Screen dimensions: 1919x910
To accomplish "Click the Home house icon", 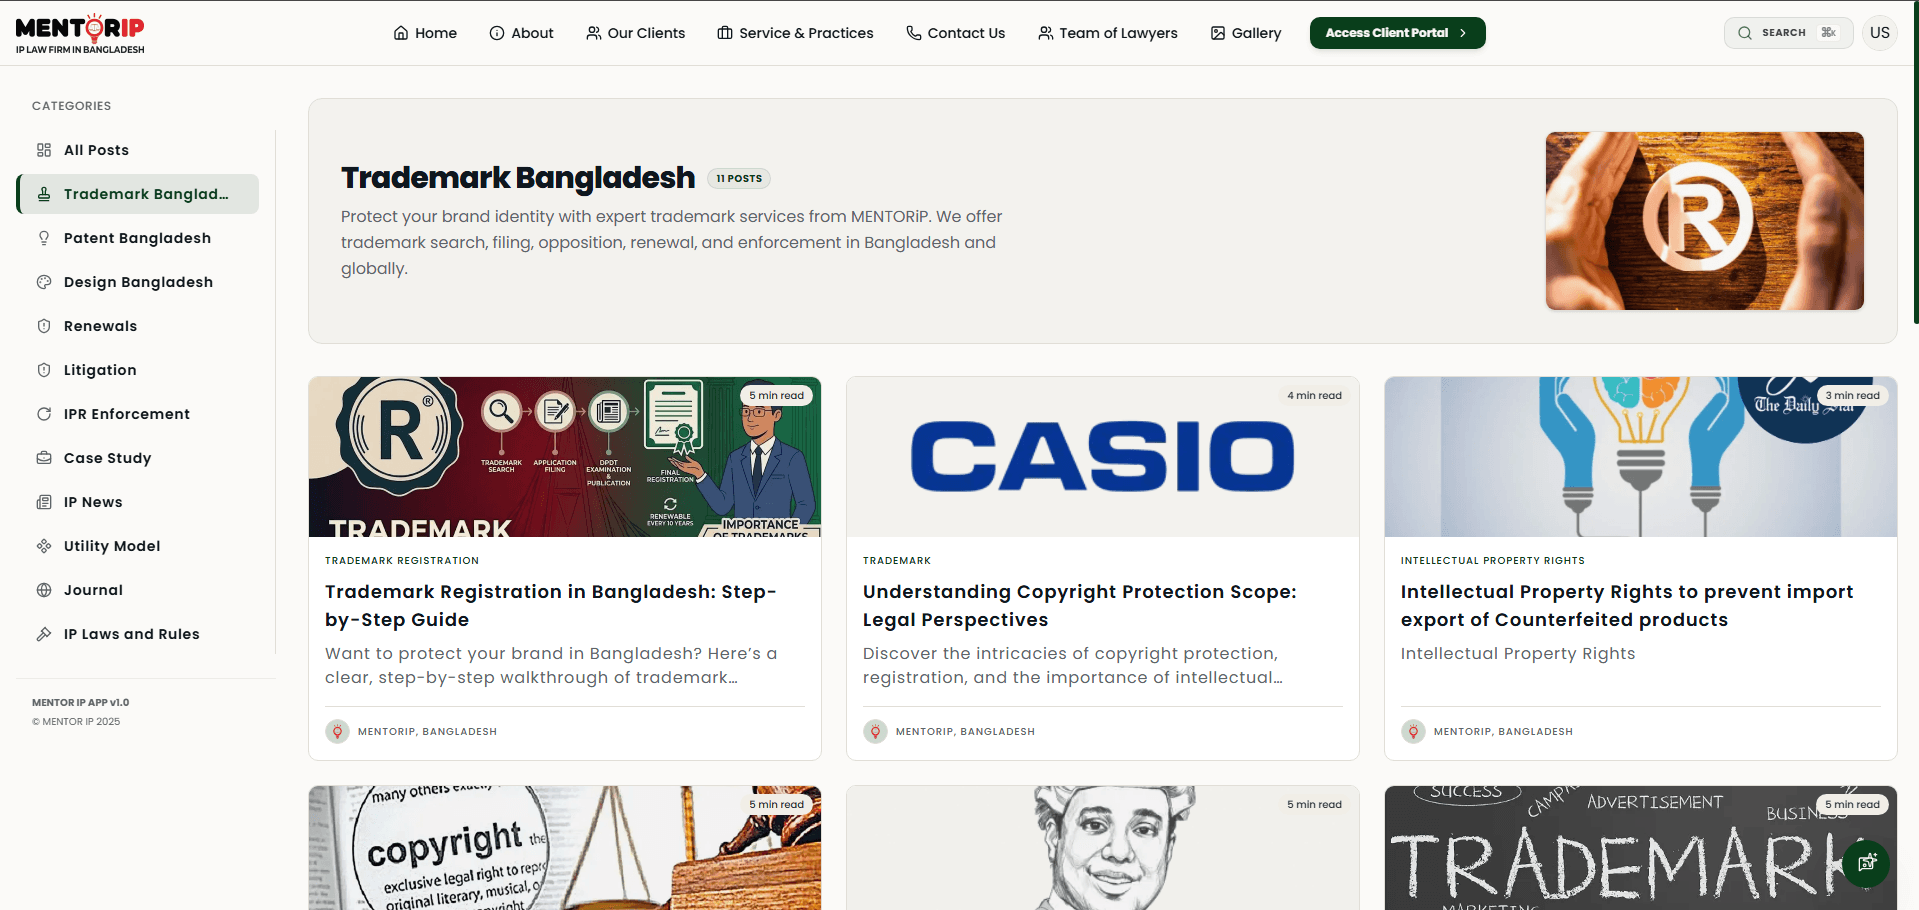I will (x=401, y=33).
